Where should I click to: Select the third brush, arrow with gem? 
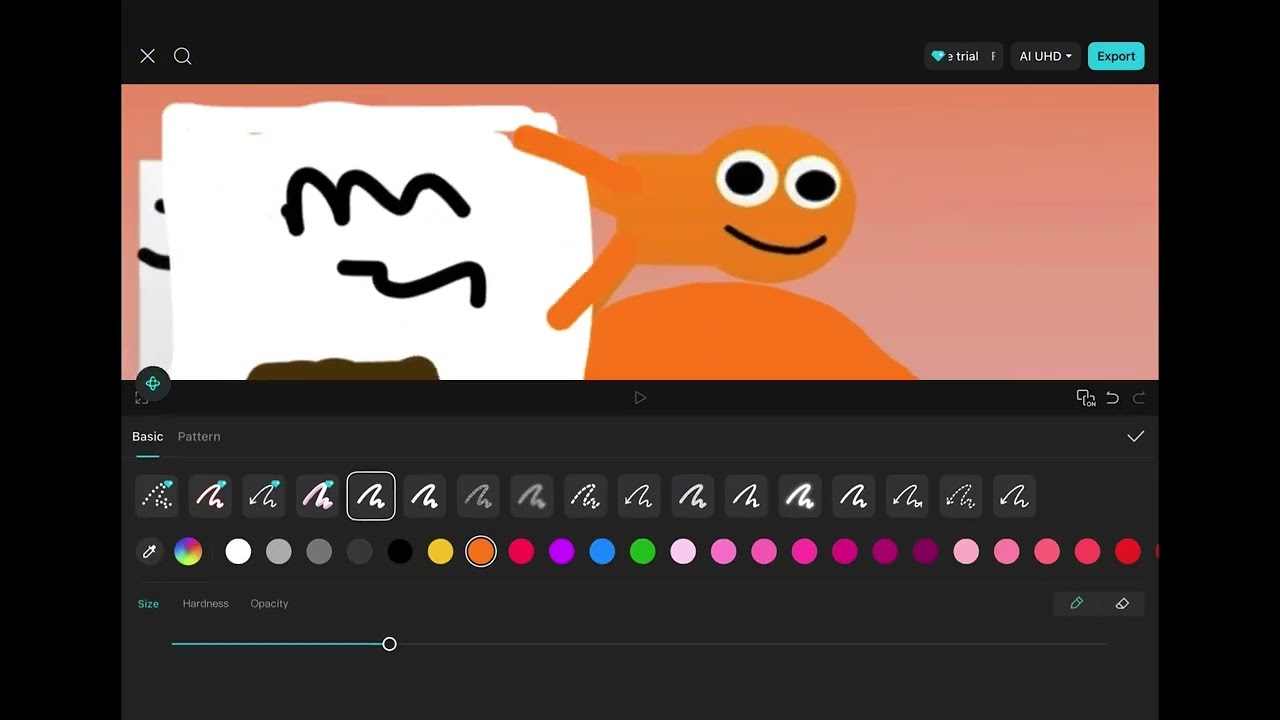tap(264, 496)
